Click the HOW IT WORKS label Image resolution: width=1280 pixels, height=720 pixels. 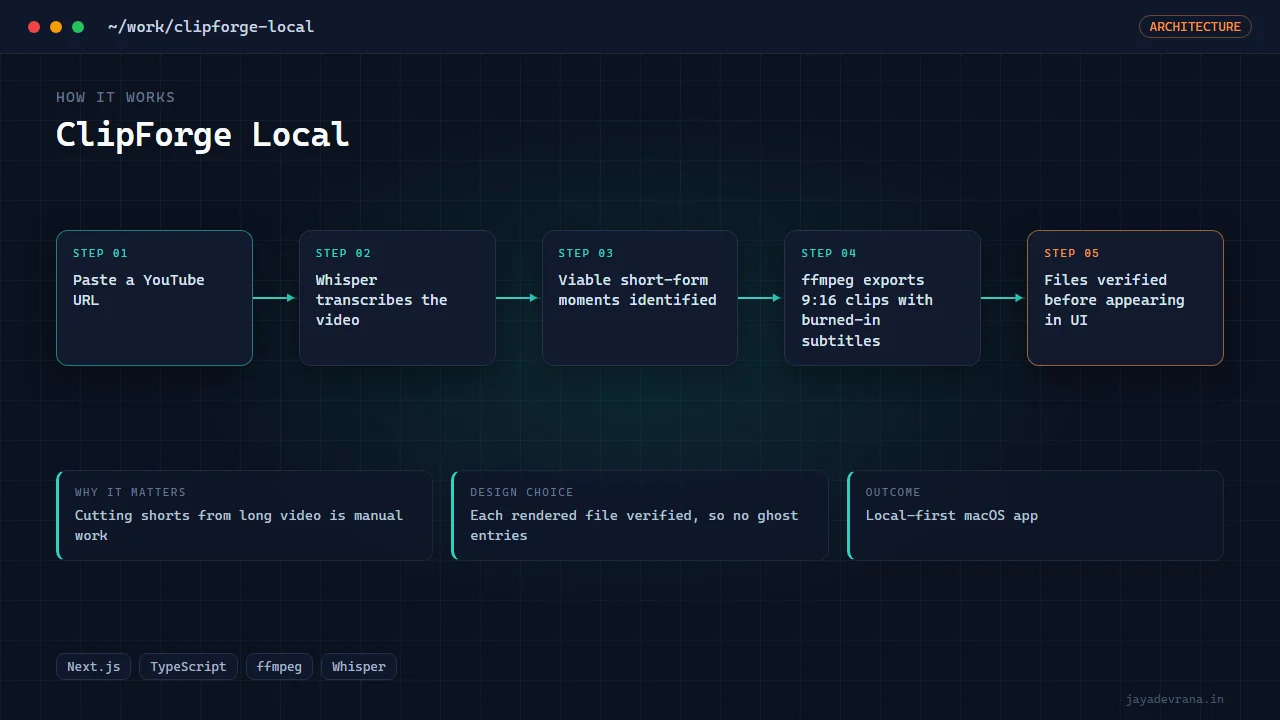115,97
